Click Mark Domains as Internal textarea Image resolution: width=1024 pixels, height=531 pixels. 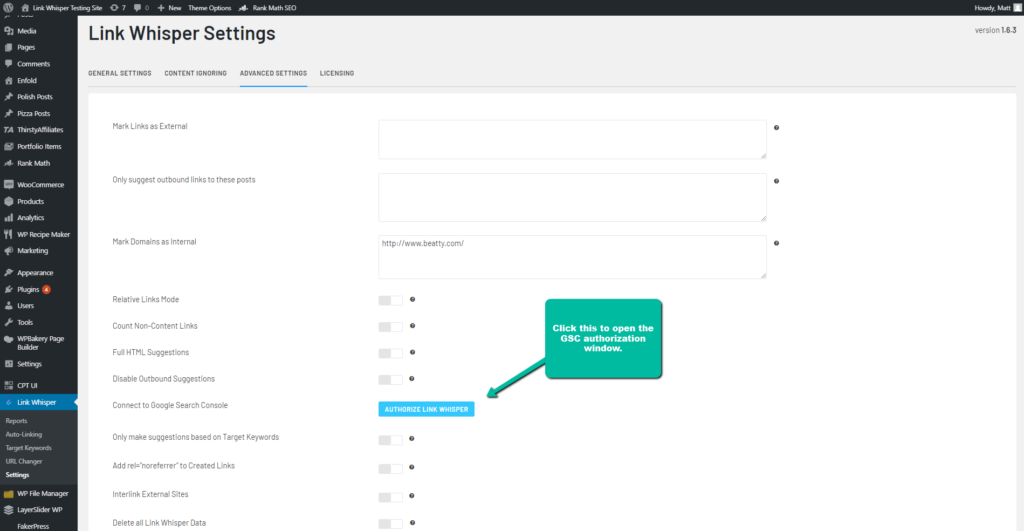572,257
